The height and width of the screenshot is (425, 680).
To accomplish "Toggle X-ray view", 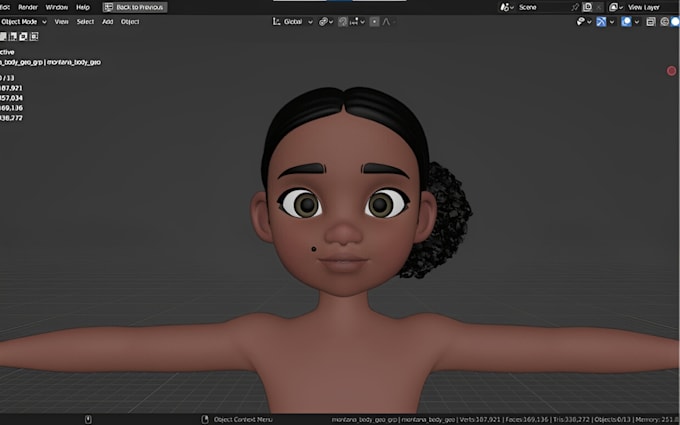I will [x=651, y=22].
